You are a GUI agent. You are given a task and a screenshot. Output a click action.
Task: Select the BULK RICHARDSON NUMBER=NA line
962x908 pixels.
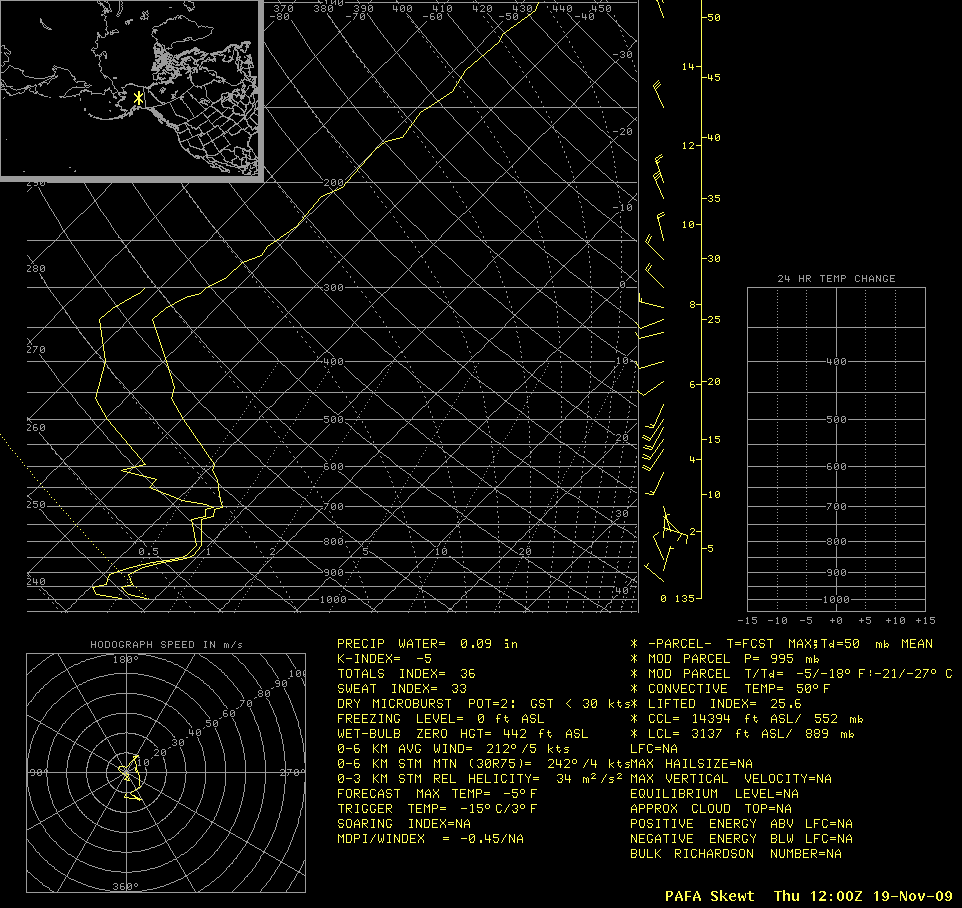click(x=736, y=854)
